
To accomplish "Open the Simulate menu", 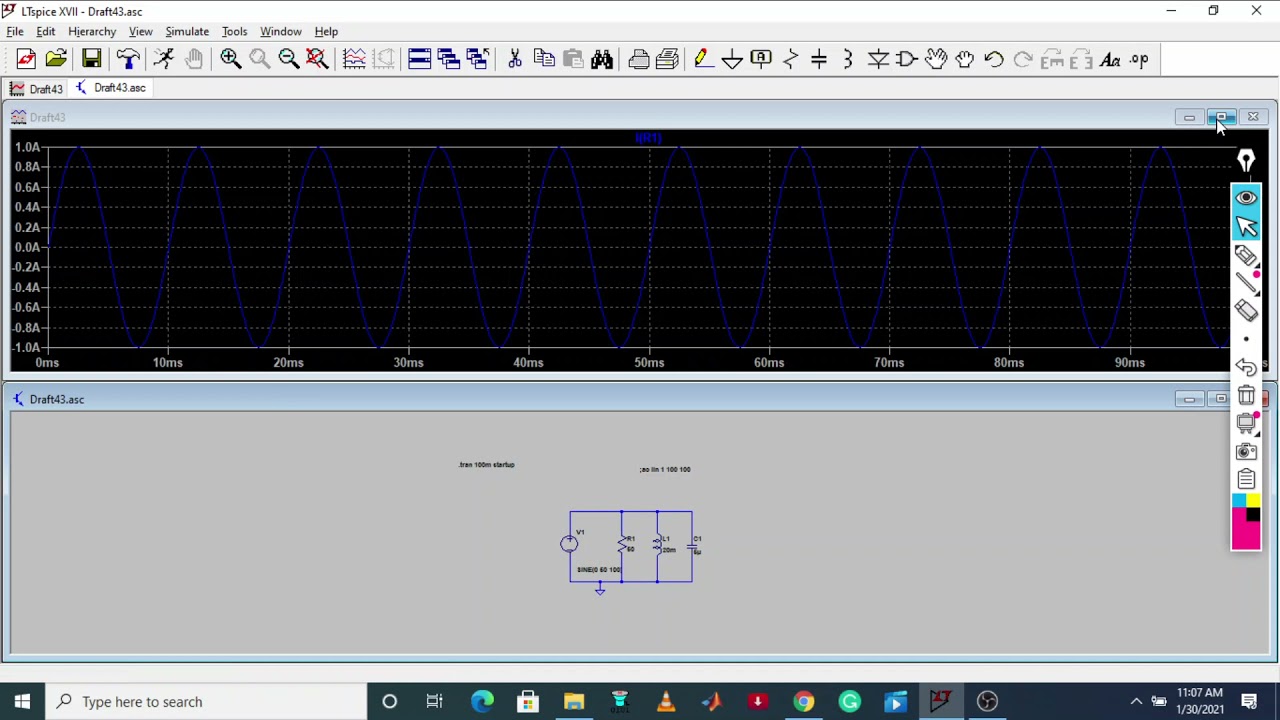I will tap(187, 31).
